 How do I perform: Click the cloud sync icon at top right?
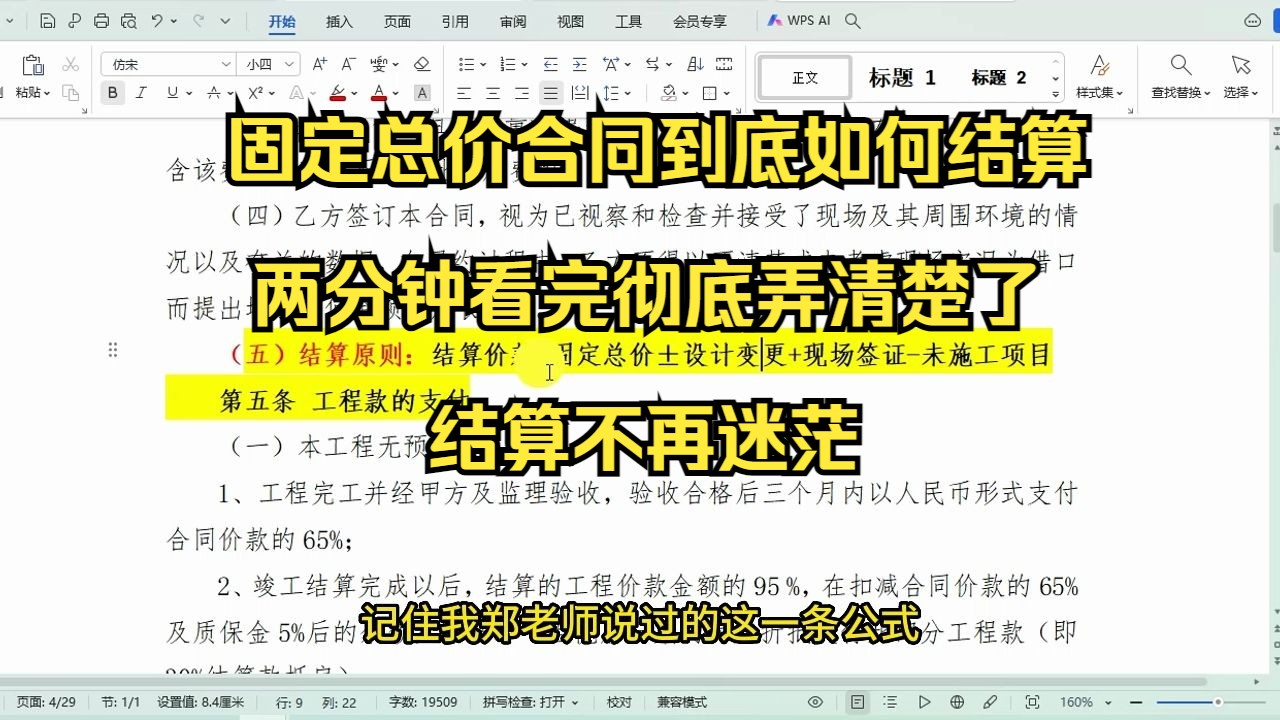pyautogui.click(x=1252, y=20)
